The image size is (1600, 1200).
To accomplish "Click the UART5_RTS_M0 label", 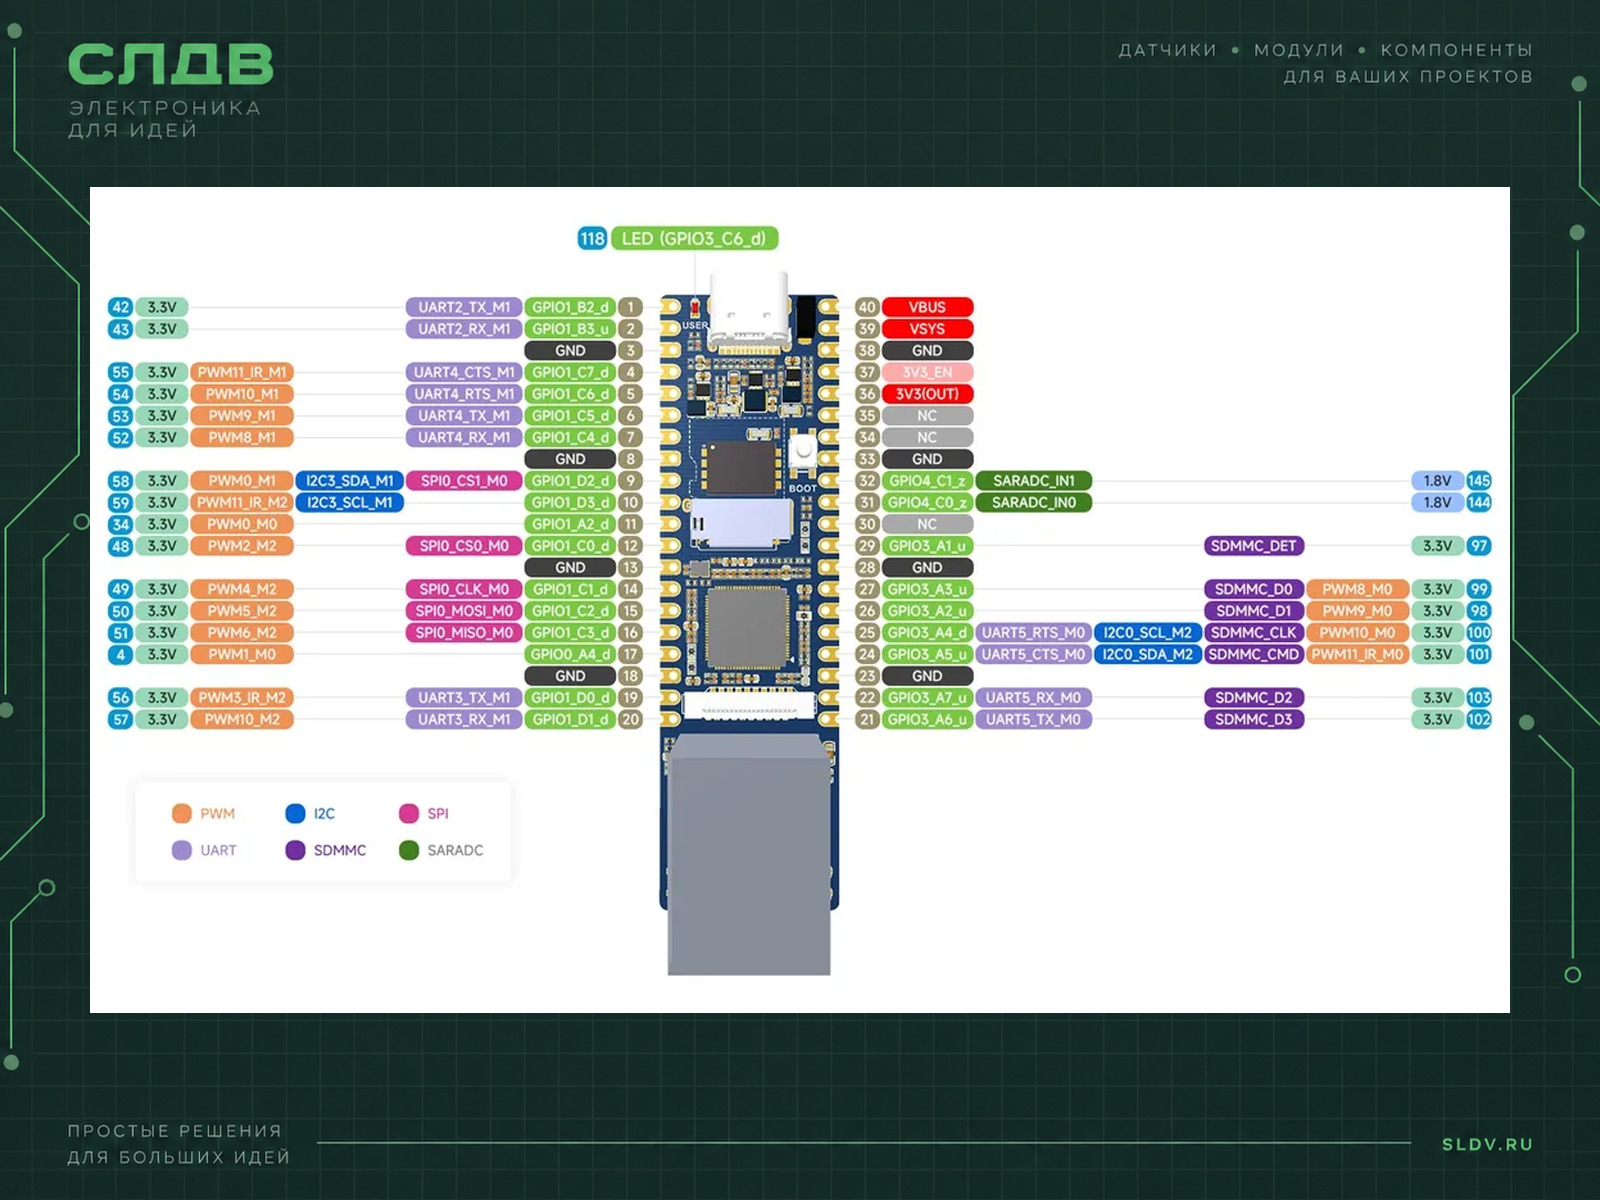I will coord(1033,633).
